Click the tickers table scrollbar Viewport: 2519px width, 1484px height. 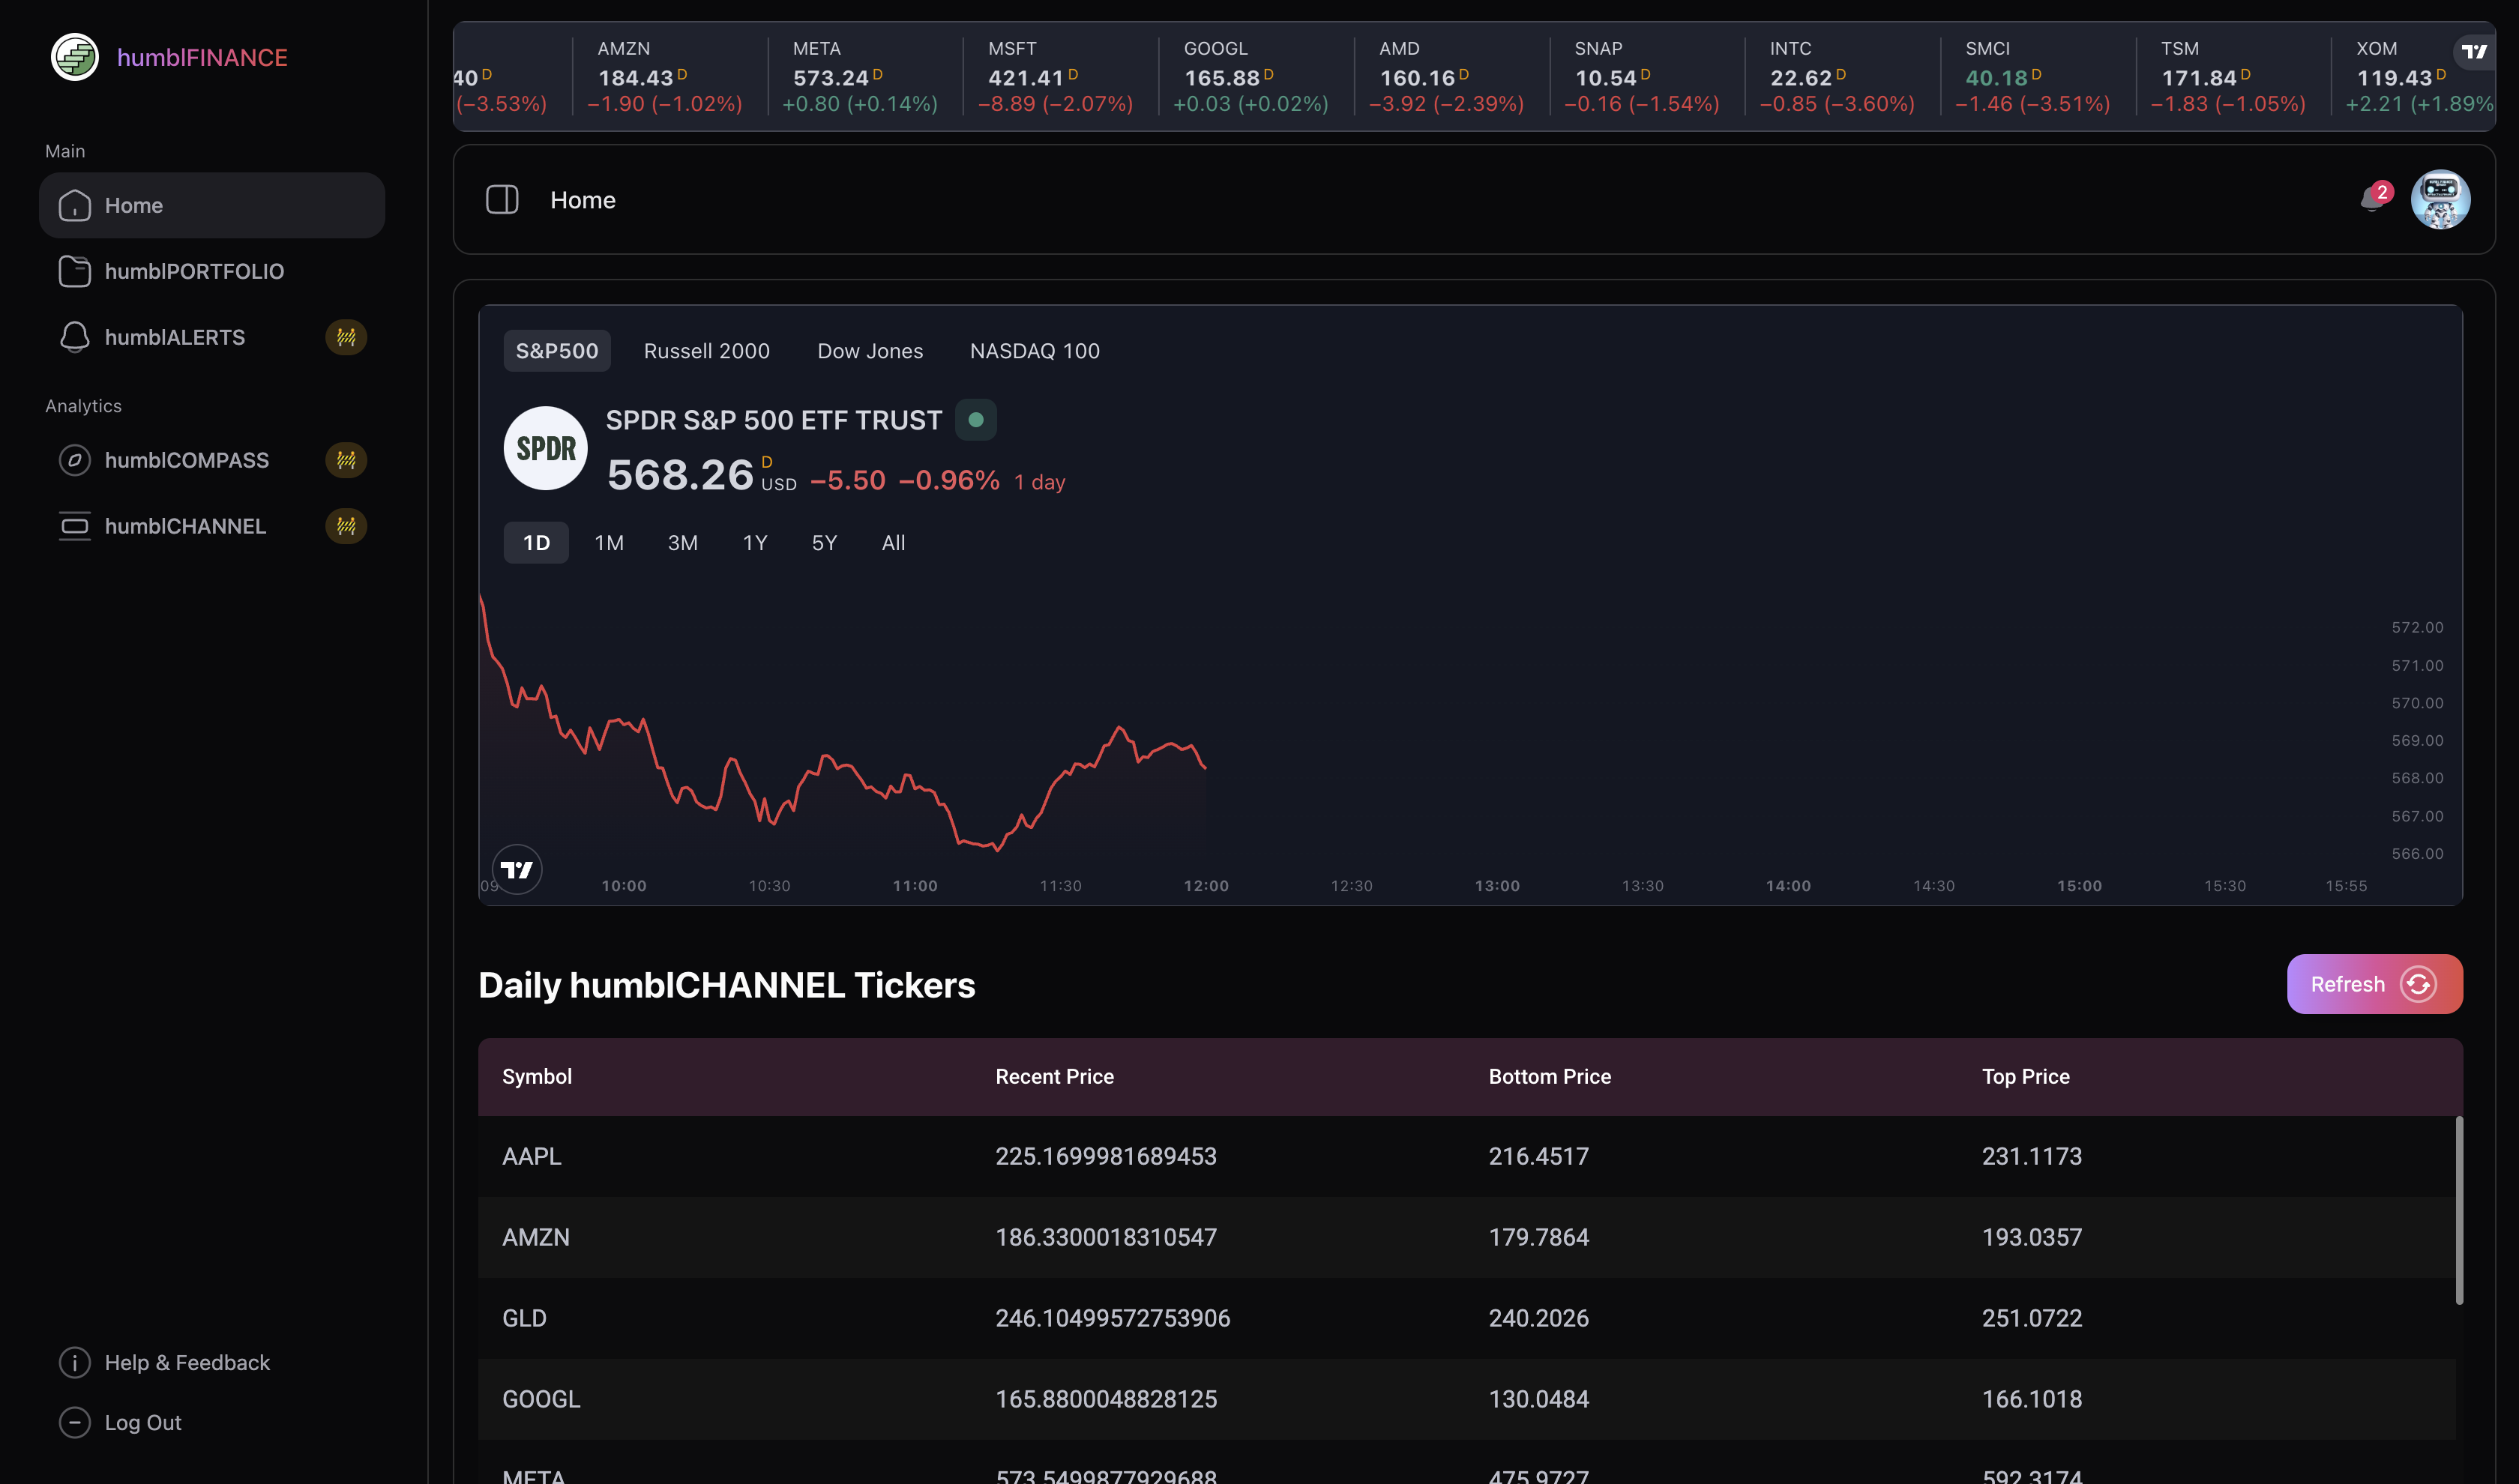coord(2459,1210)
